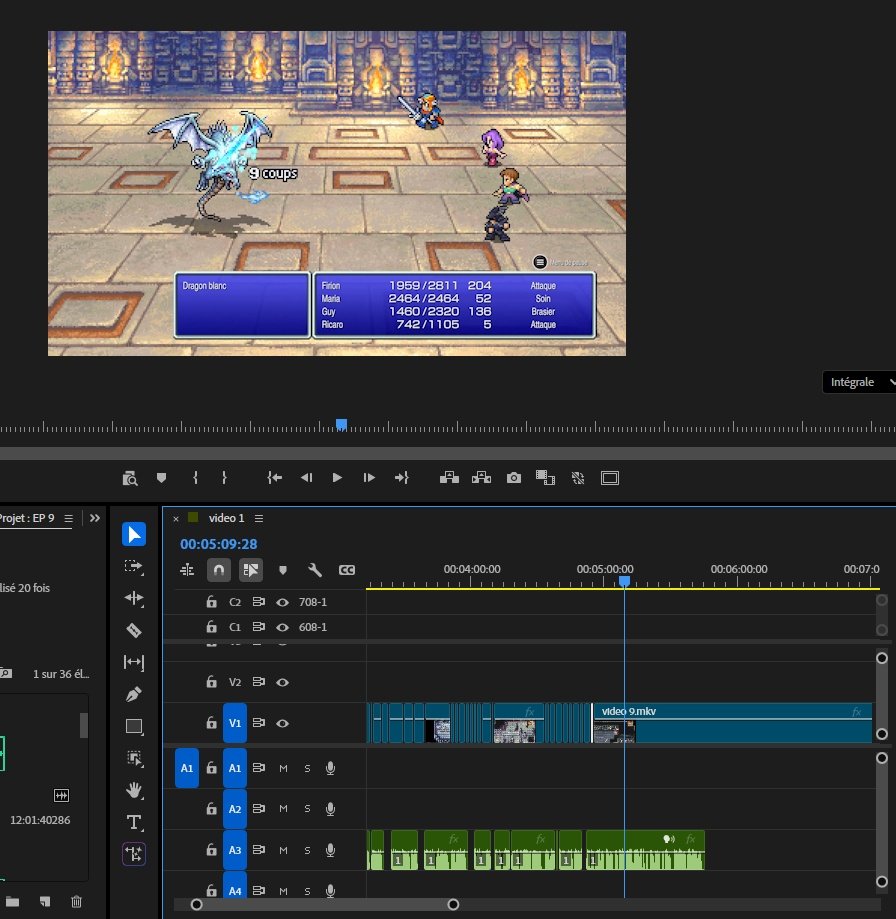Click the New Item icon

coord(45,901)
